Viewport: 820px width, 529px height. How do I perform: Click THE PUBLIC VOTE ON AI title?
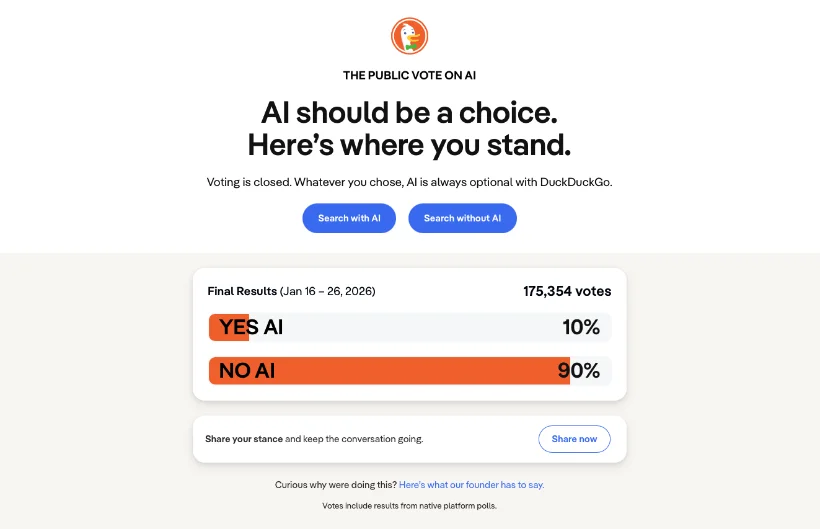click(x=409, y=75)
